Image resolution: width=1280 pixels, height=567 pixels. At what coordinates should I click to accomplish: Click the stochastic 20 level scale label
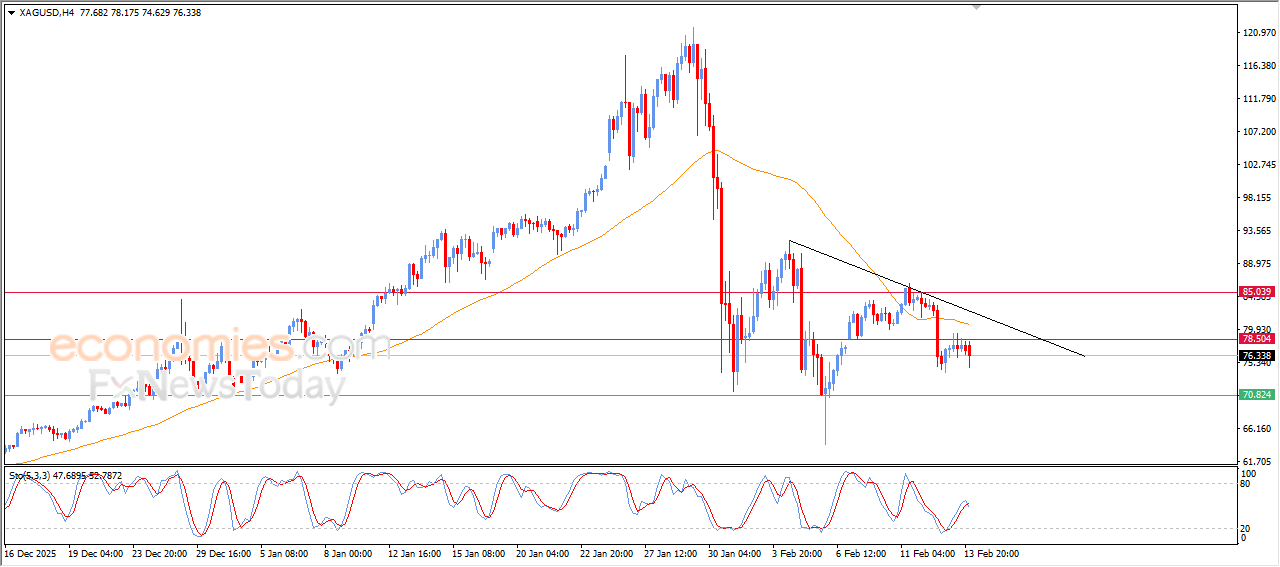point(1246,528)
